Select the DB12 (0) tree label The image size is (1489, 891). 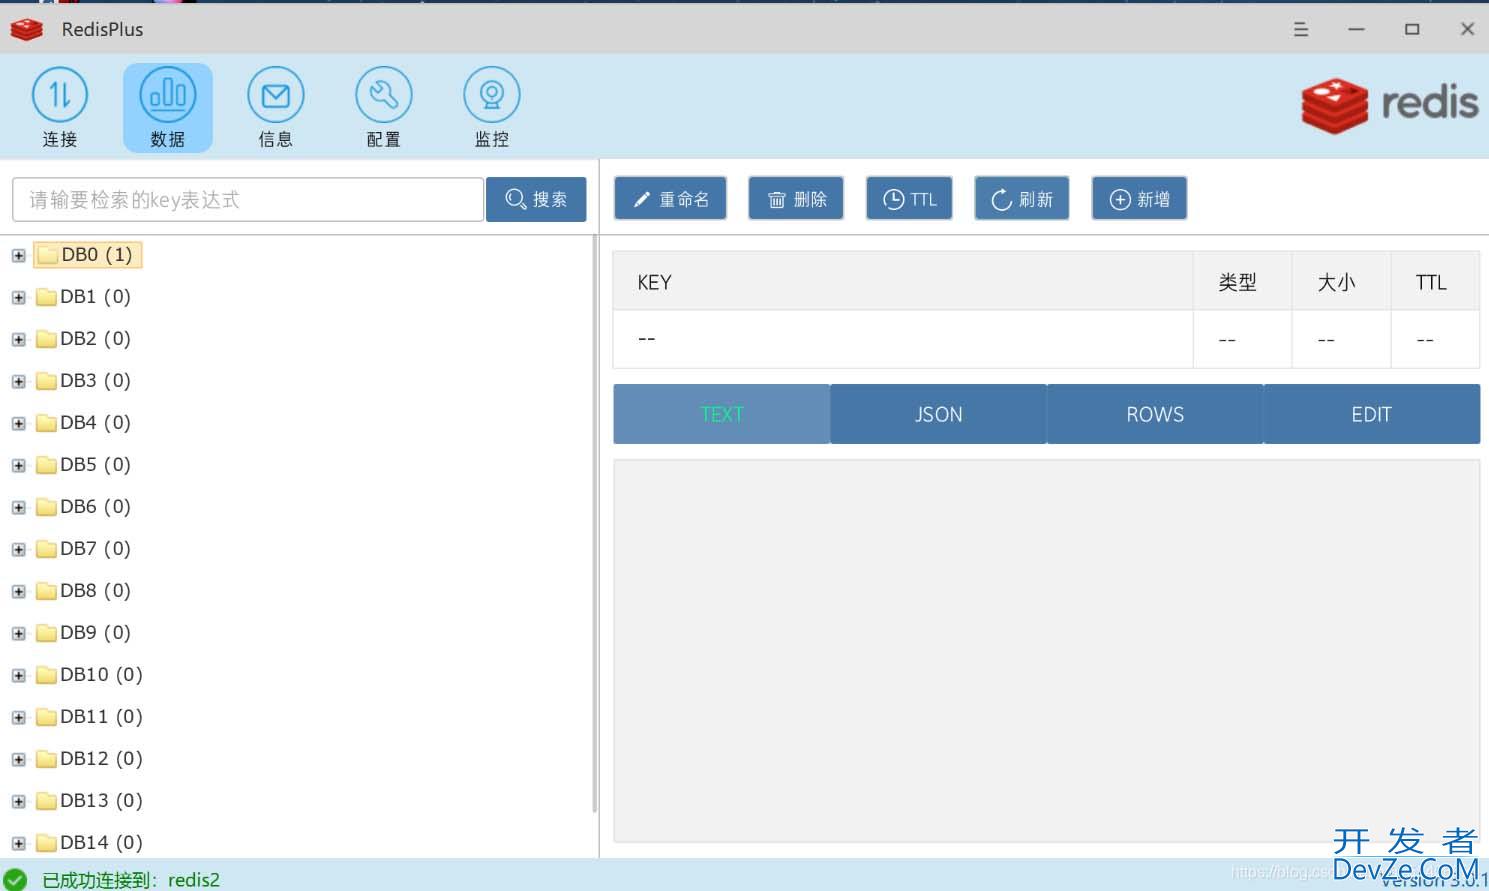click(x=101, y=759)
